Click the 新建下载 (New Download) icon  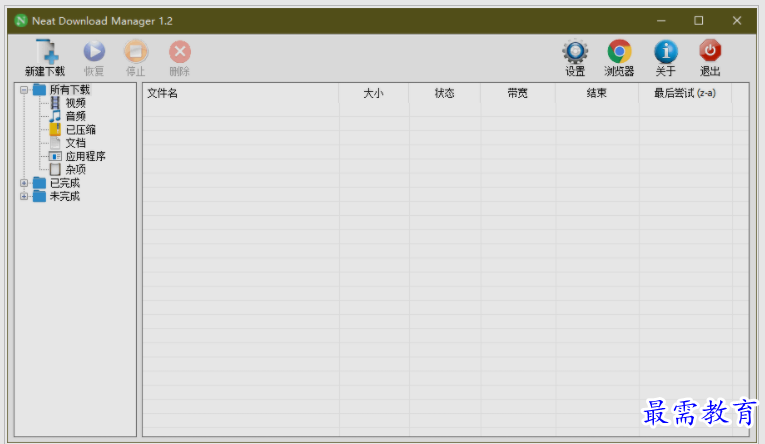point(47,51)
